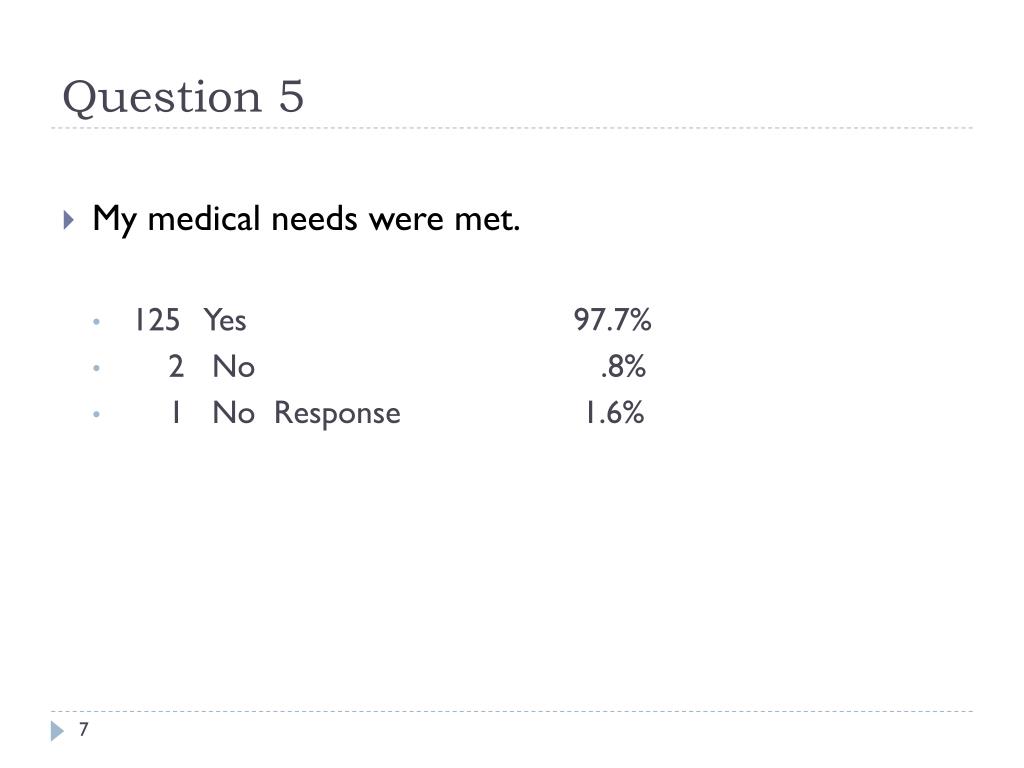Click the triangle icon in slide footer

point(57,731)
